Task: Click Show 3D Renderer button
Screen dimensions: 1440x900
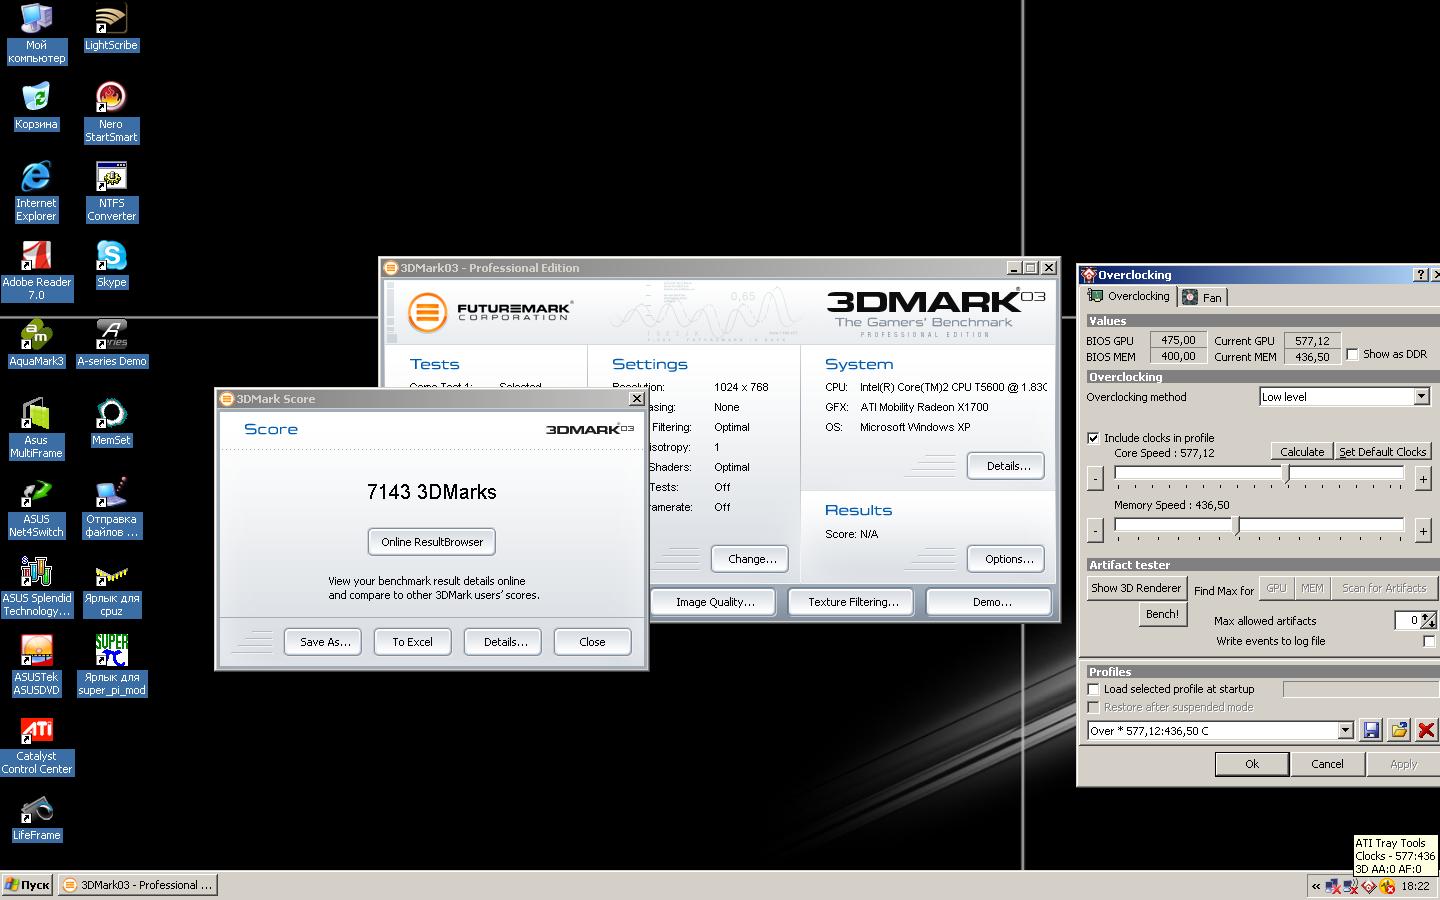Action: 1136,588
